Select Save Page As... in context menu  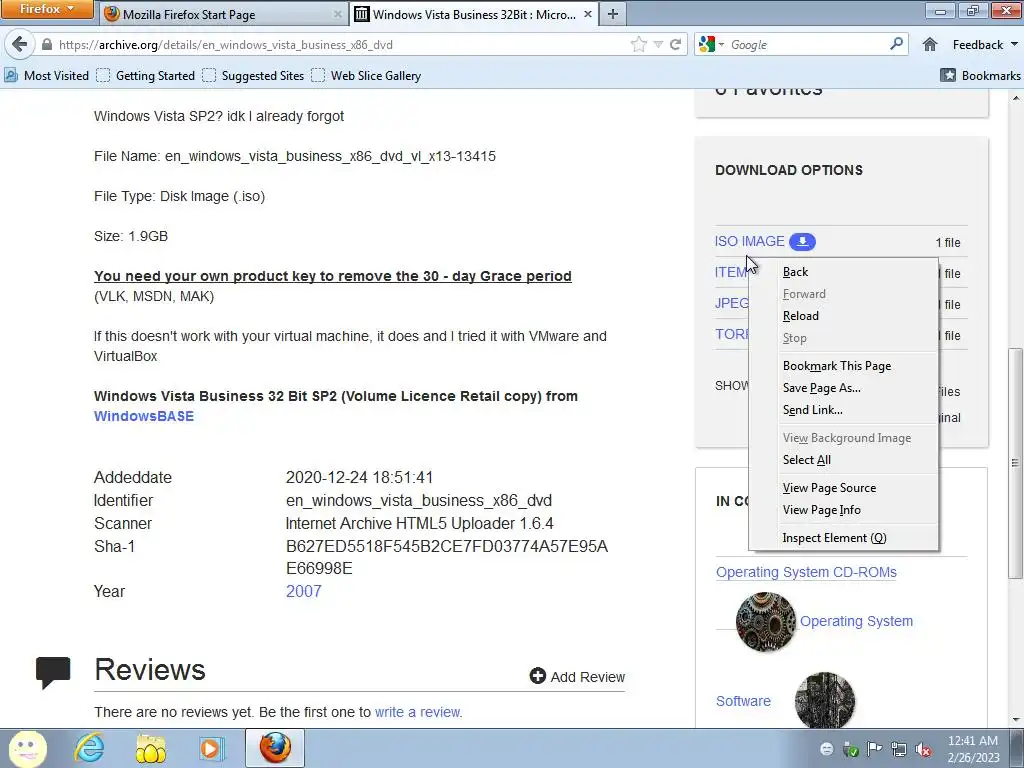tap(843, 388)
